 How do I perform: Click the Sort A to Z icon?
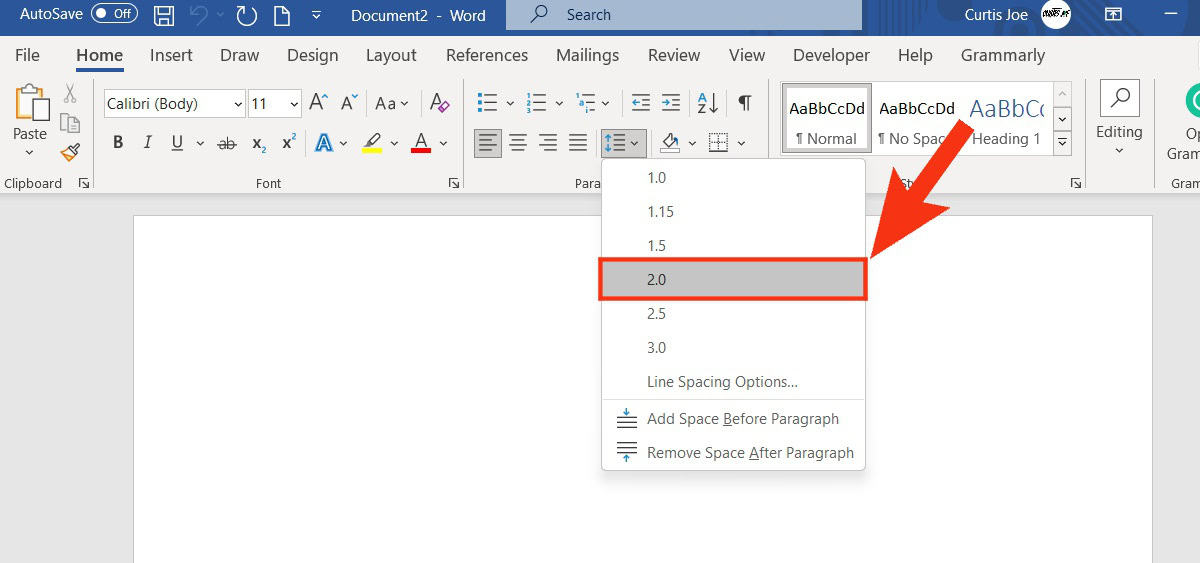(x=707, y=103)
